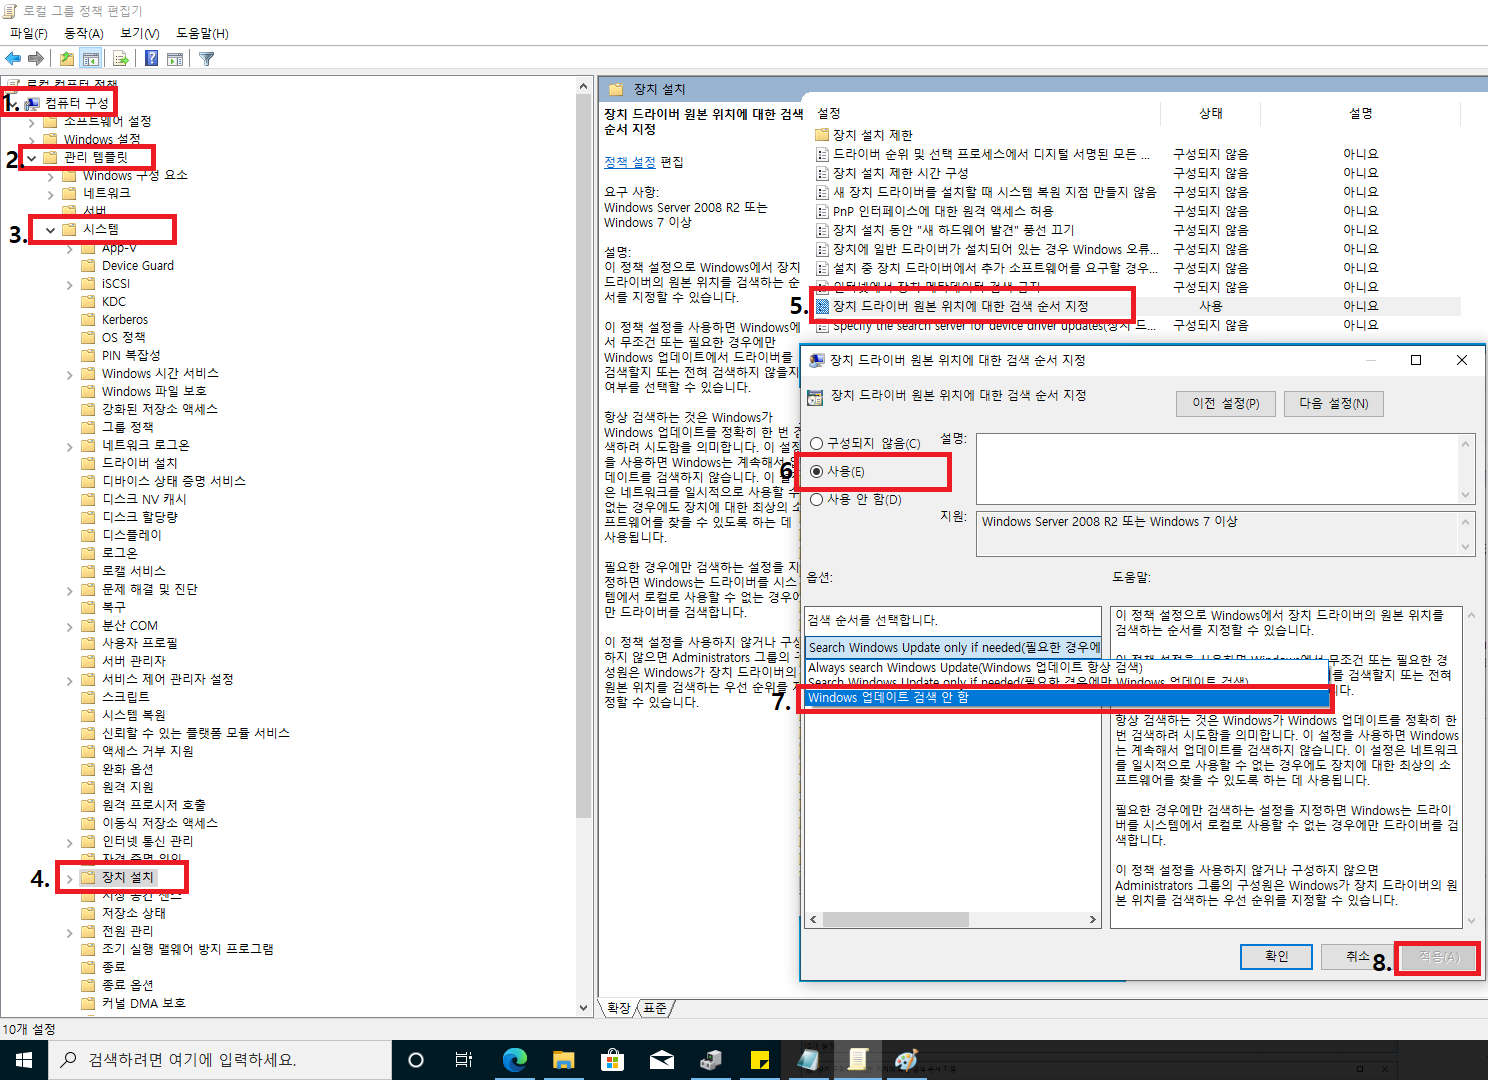This screenshot has height=1080, width=1488.
Task: Click the Back arrow toolbar icon
Action: 13,58
